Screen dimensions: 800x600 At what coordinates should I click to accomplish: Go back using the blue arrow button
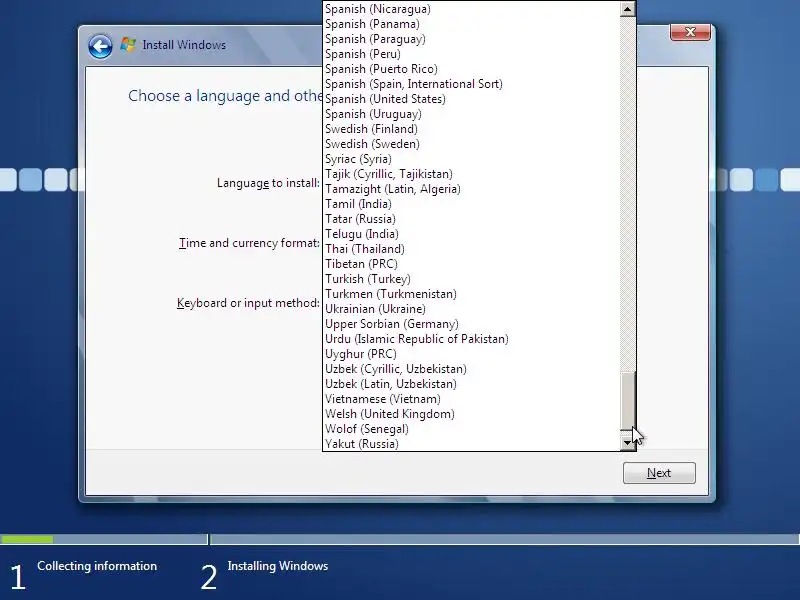[x=101, y=47]
